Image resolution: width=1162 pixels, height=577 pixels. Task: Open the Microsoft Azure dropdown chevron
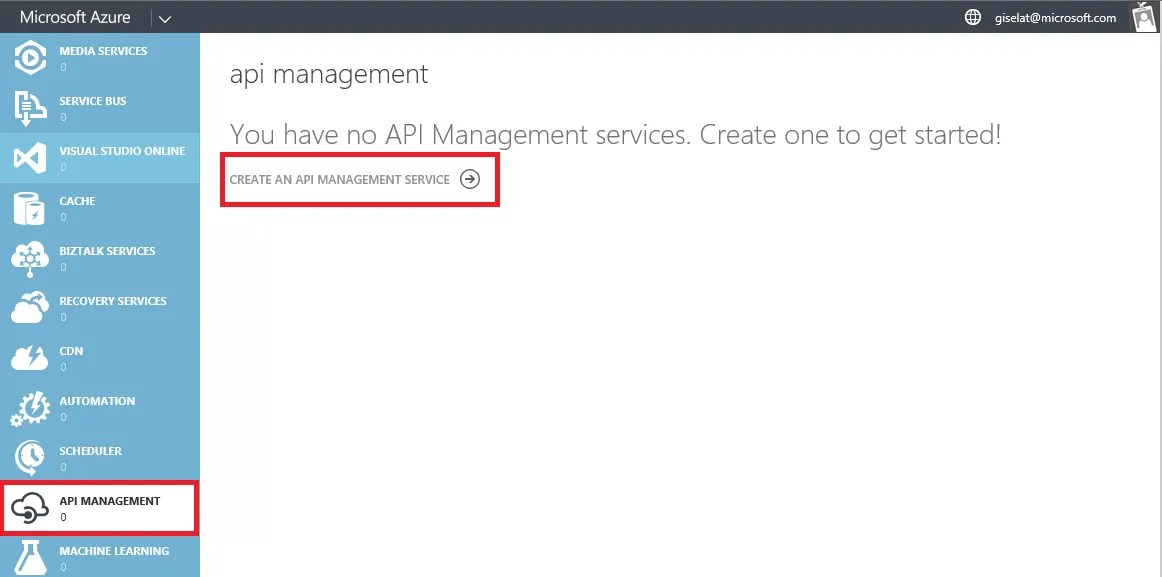165,19
